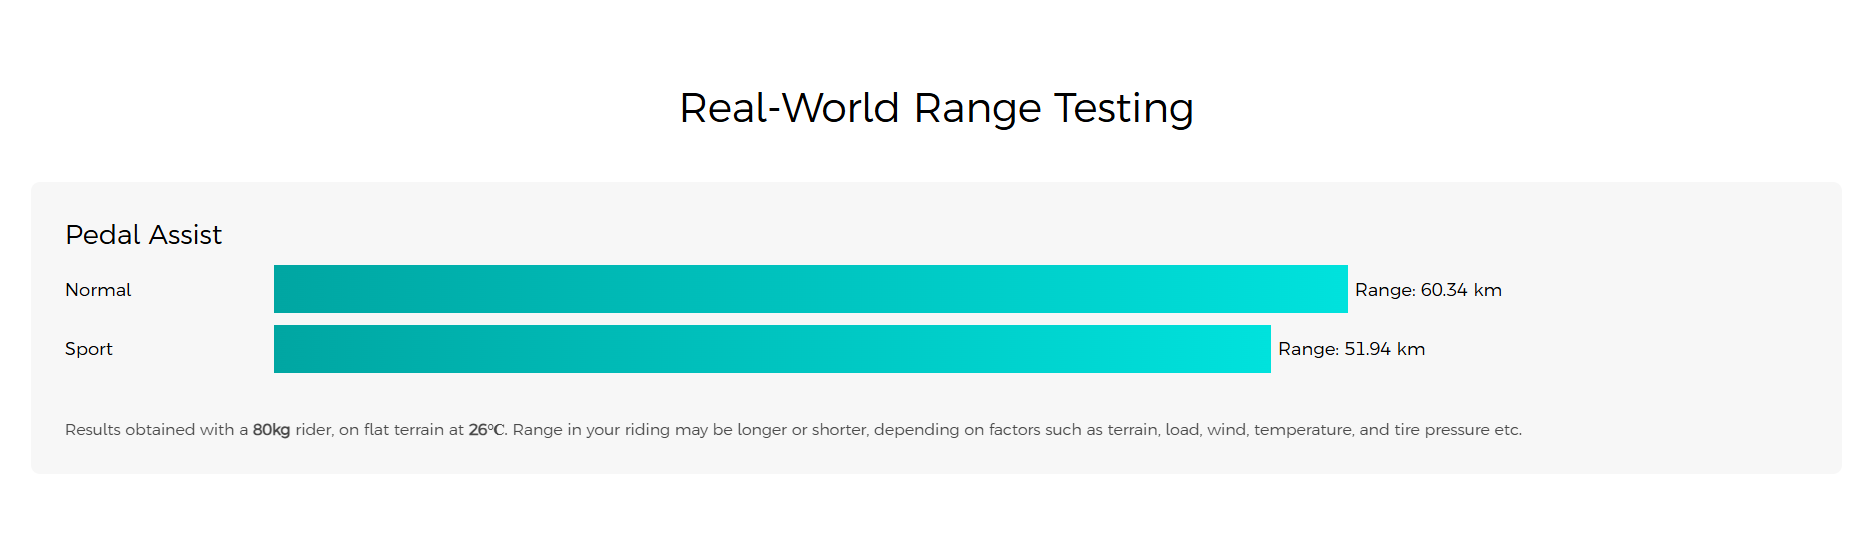
Task: Click the "Pedal Assist" section title
Action: (x=143, y=235)
